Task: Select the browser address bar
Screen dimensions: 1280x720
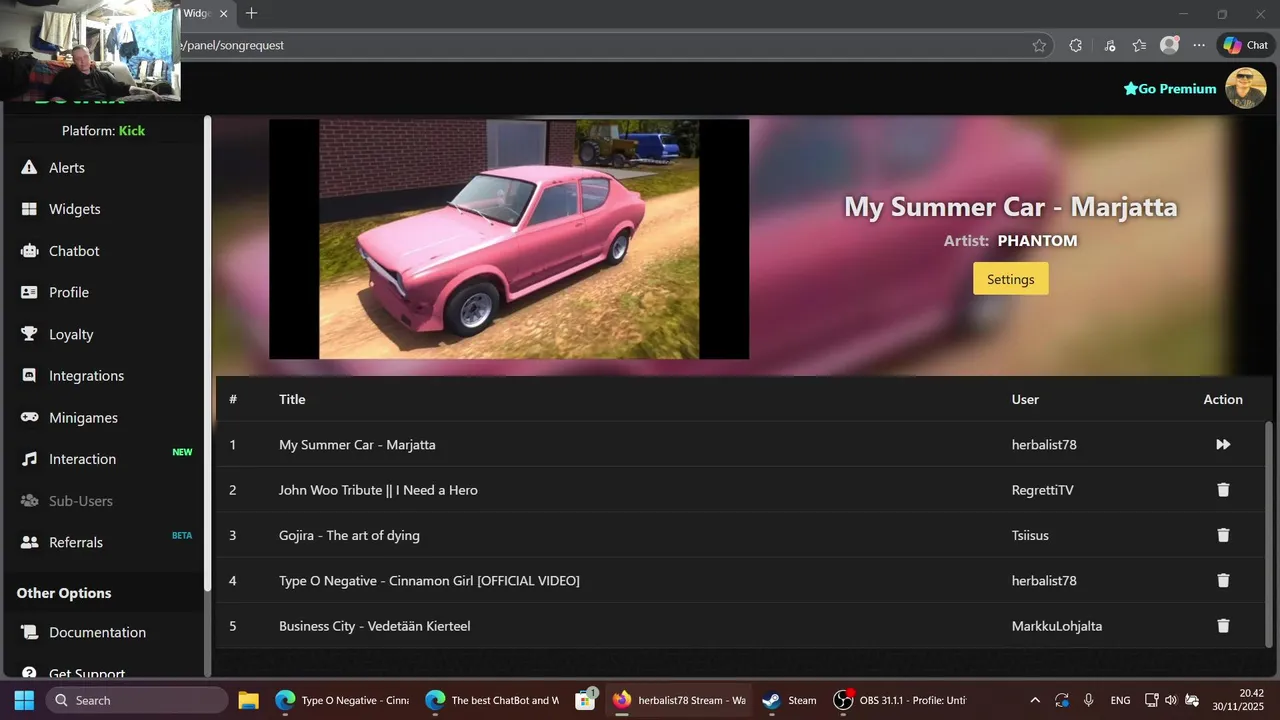Action: (x=600, y=45)
